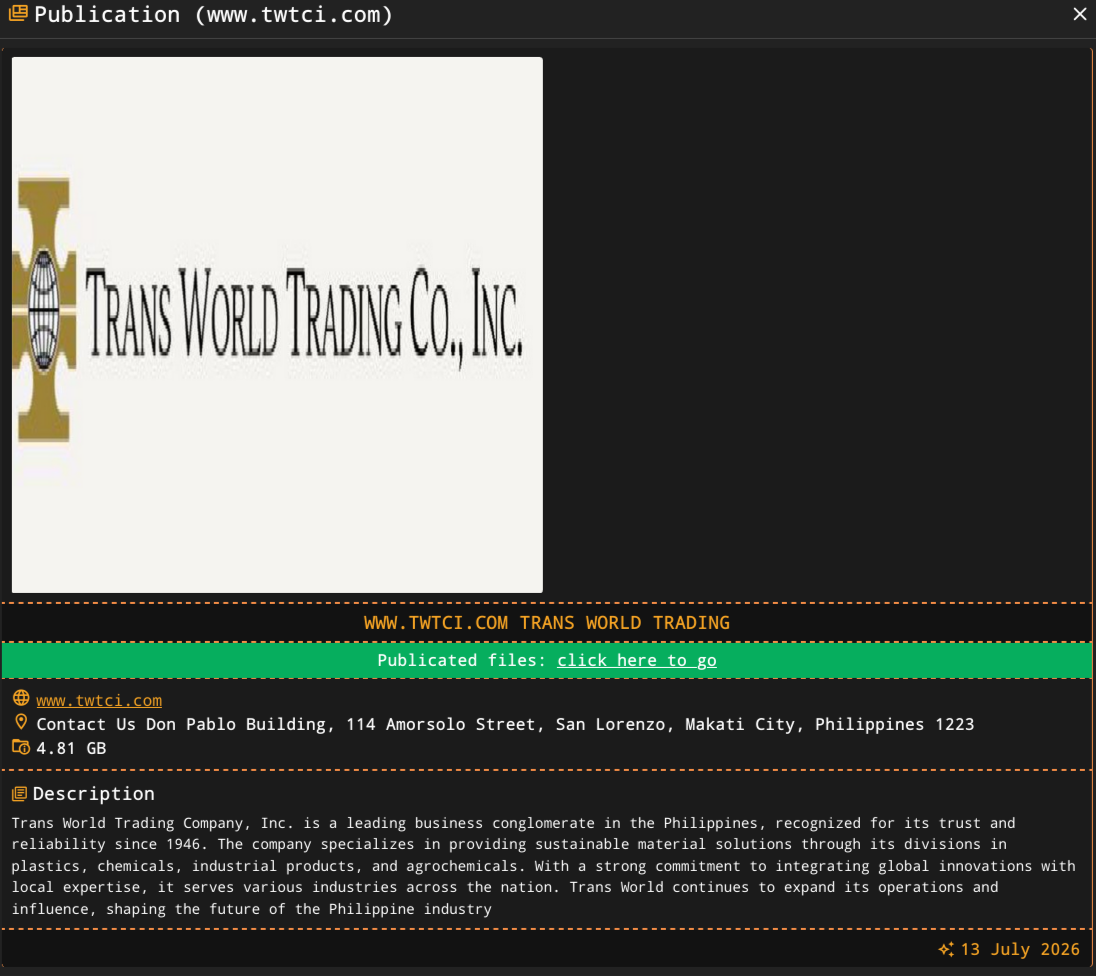Open the Trans World Trading logo image
Image resolution: width=1096 pixels, height=976 pixels.
[277, 324]
